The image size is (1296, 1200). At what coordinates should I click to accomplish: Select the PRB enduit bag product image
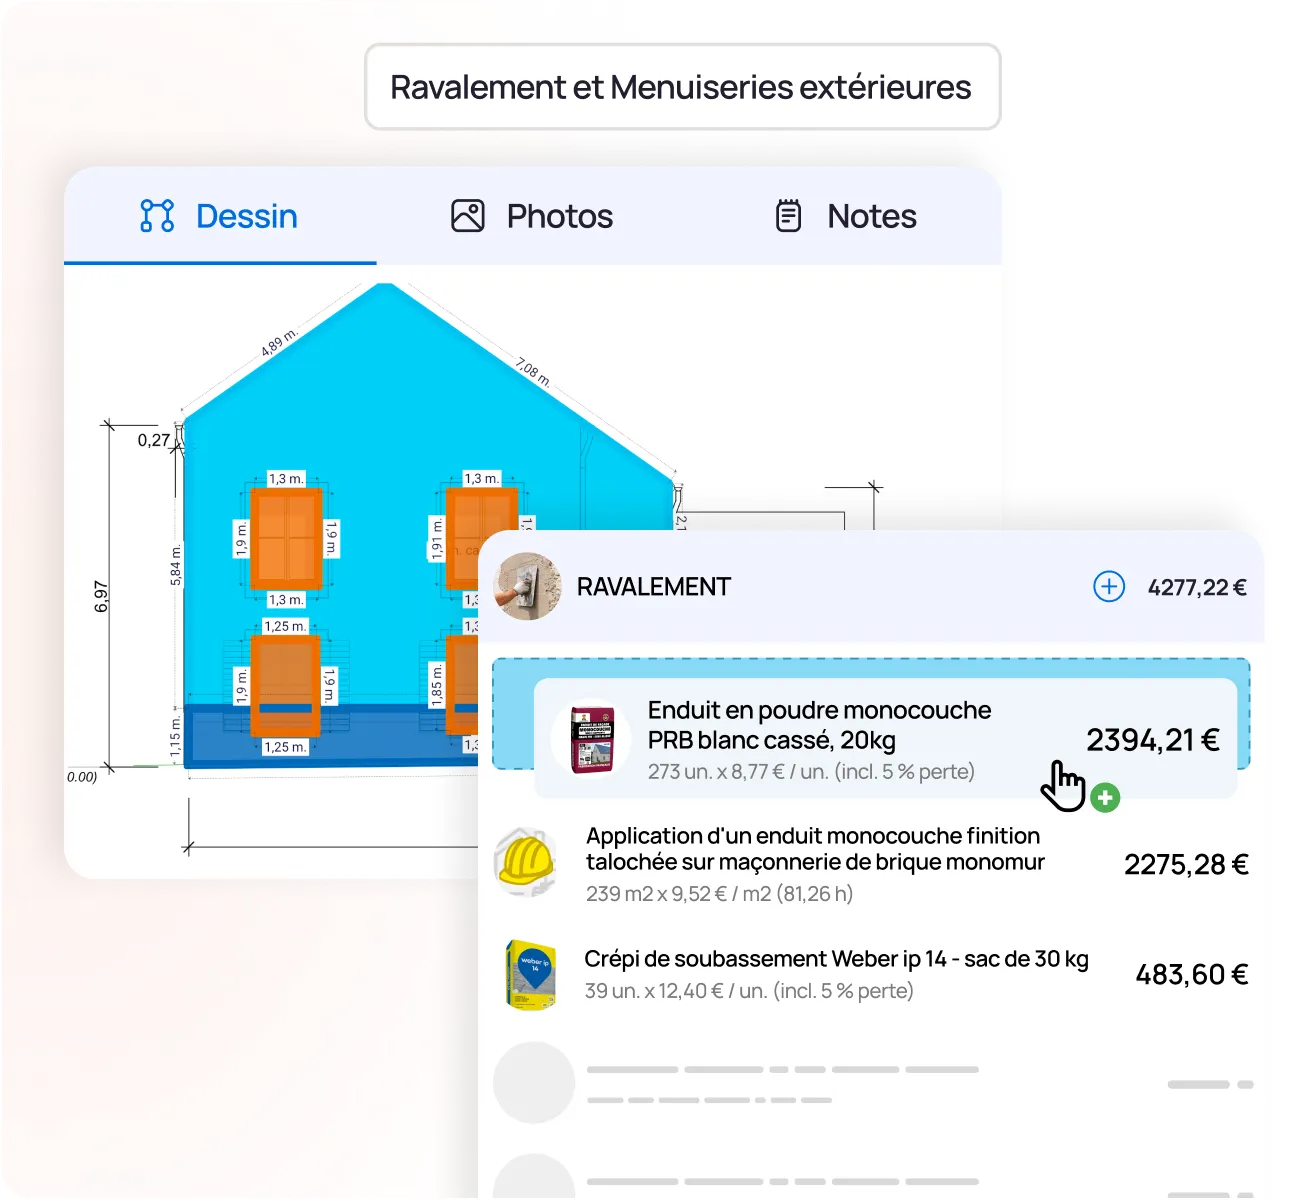[592, 739]
